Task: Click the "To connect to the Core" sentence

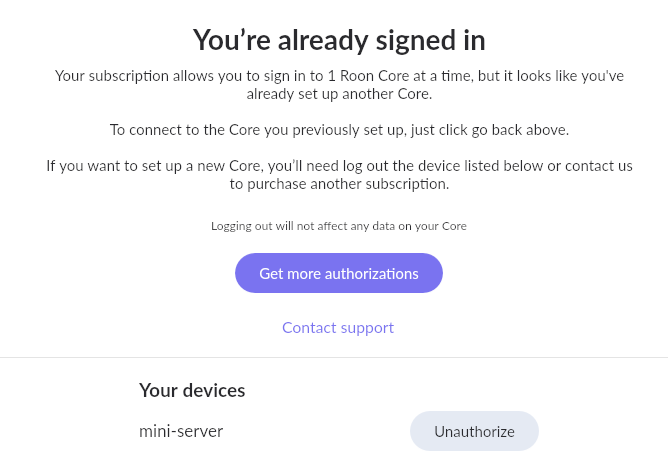Action: pyautogui.click(x=338, y=130)
